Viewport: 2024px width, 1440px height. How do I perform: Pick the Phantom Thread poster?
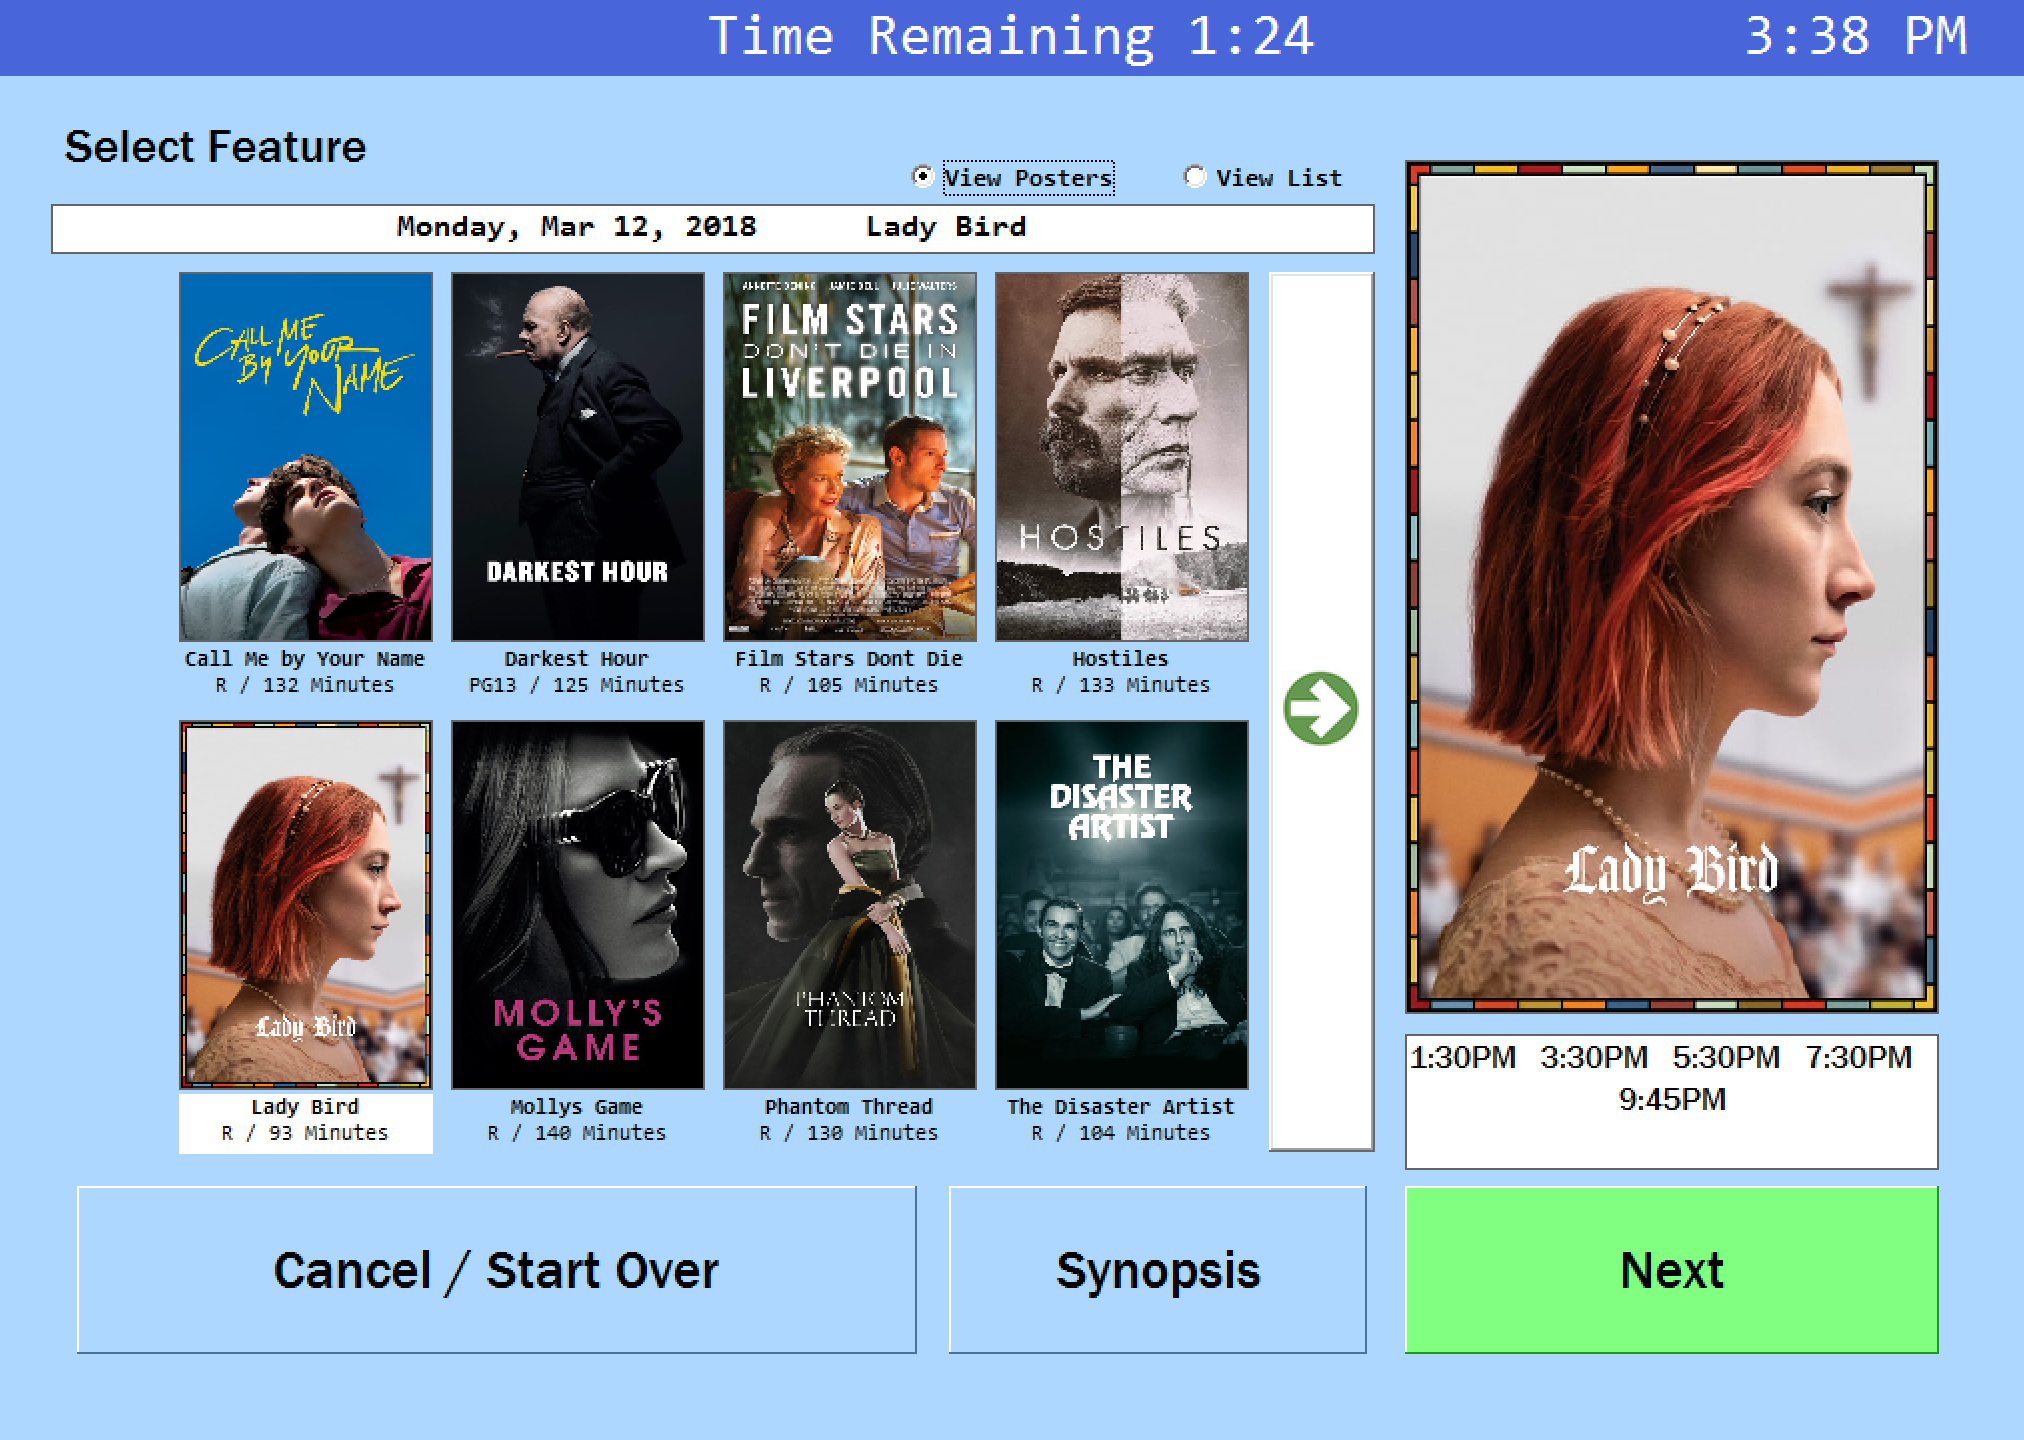coord(850,905)
